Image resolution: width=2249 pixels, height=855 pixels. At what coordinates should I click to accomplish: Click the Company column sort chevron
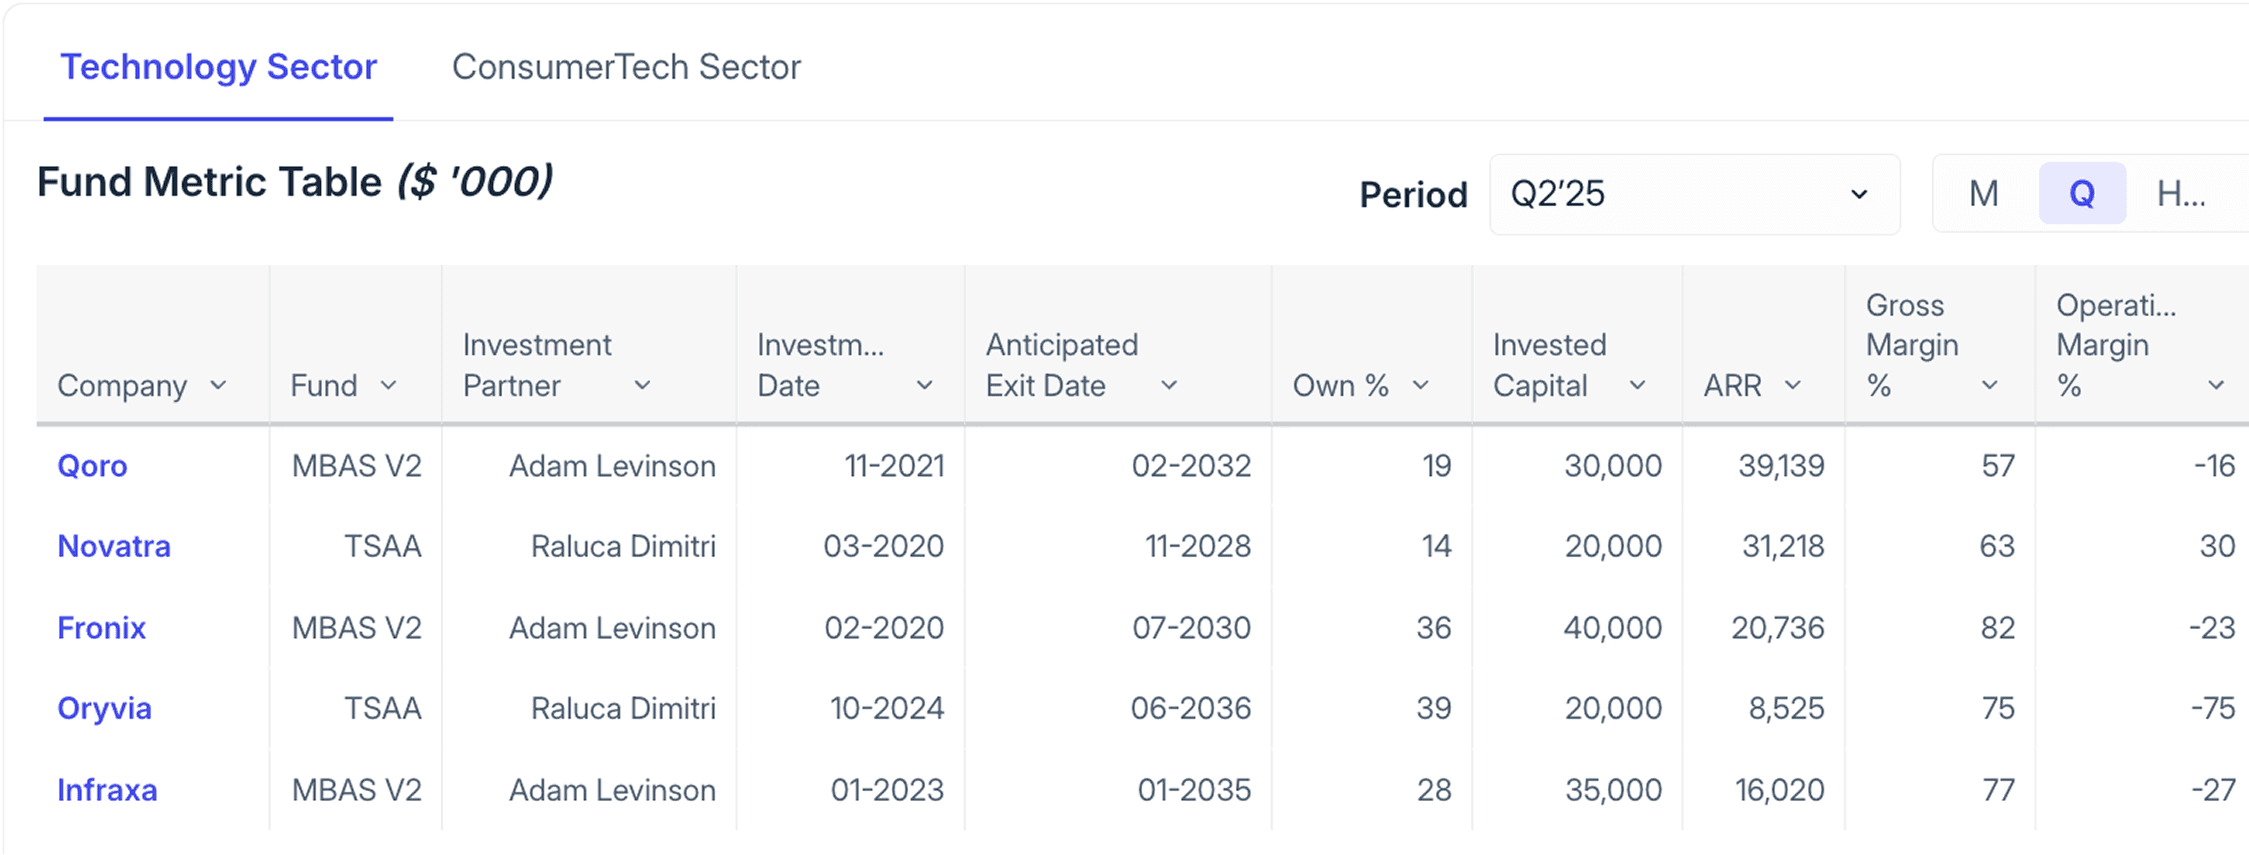218,385
